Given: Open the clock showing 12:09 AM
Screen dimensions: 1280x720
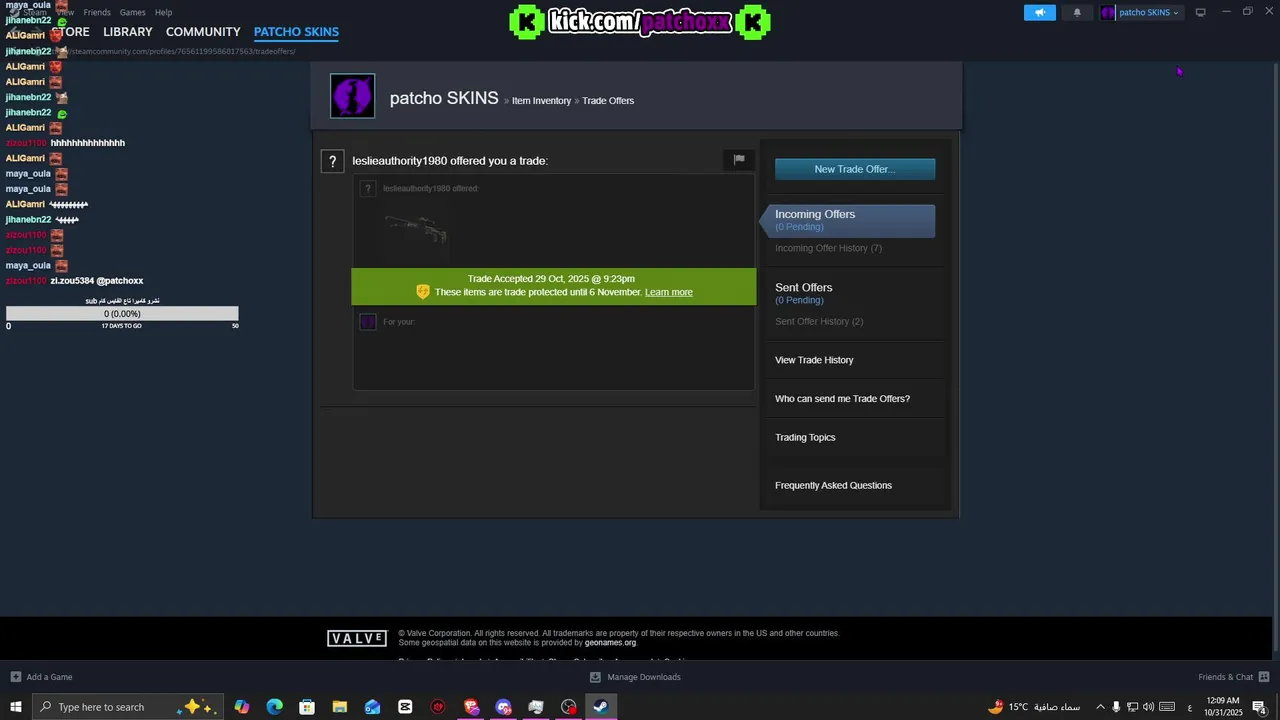Looking at the screenshot, I should click(1223, 707).
